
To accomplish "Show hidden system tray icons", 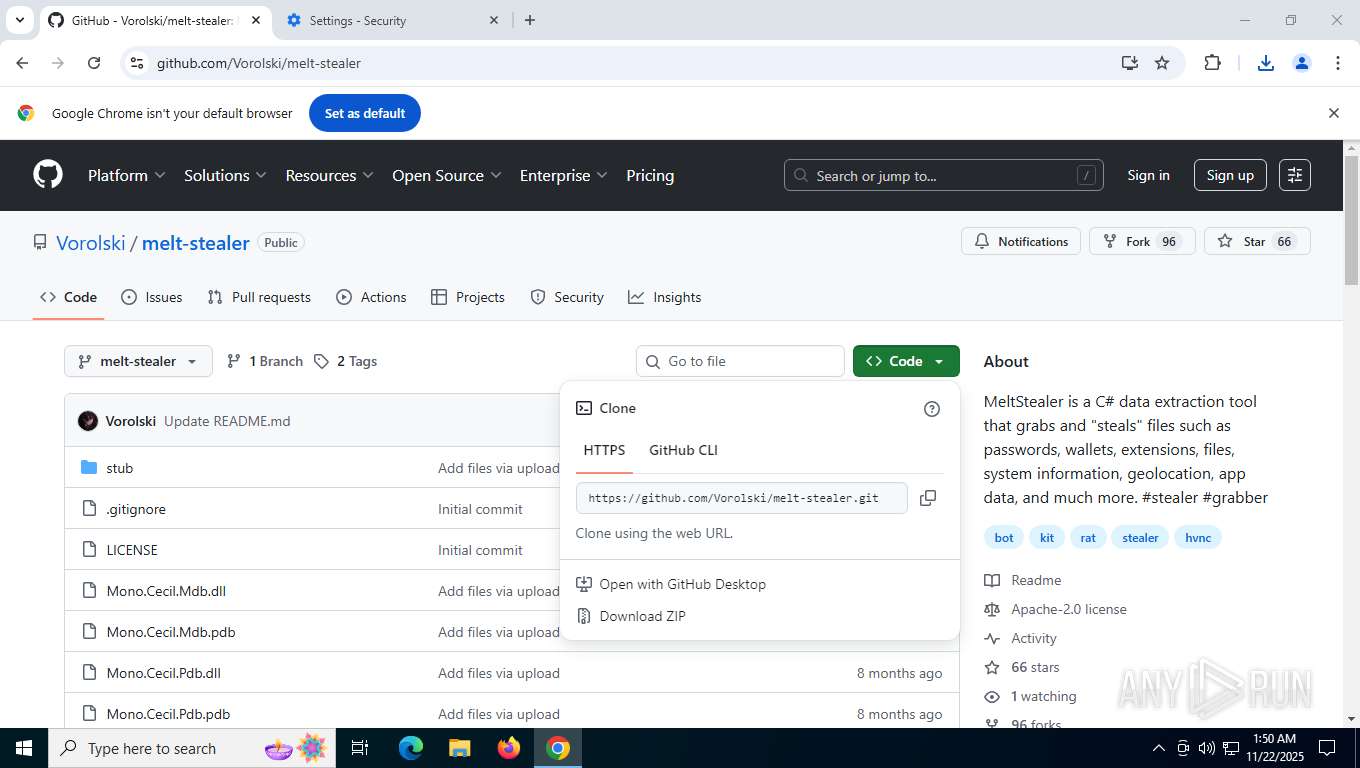I will pos(1159,748).
